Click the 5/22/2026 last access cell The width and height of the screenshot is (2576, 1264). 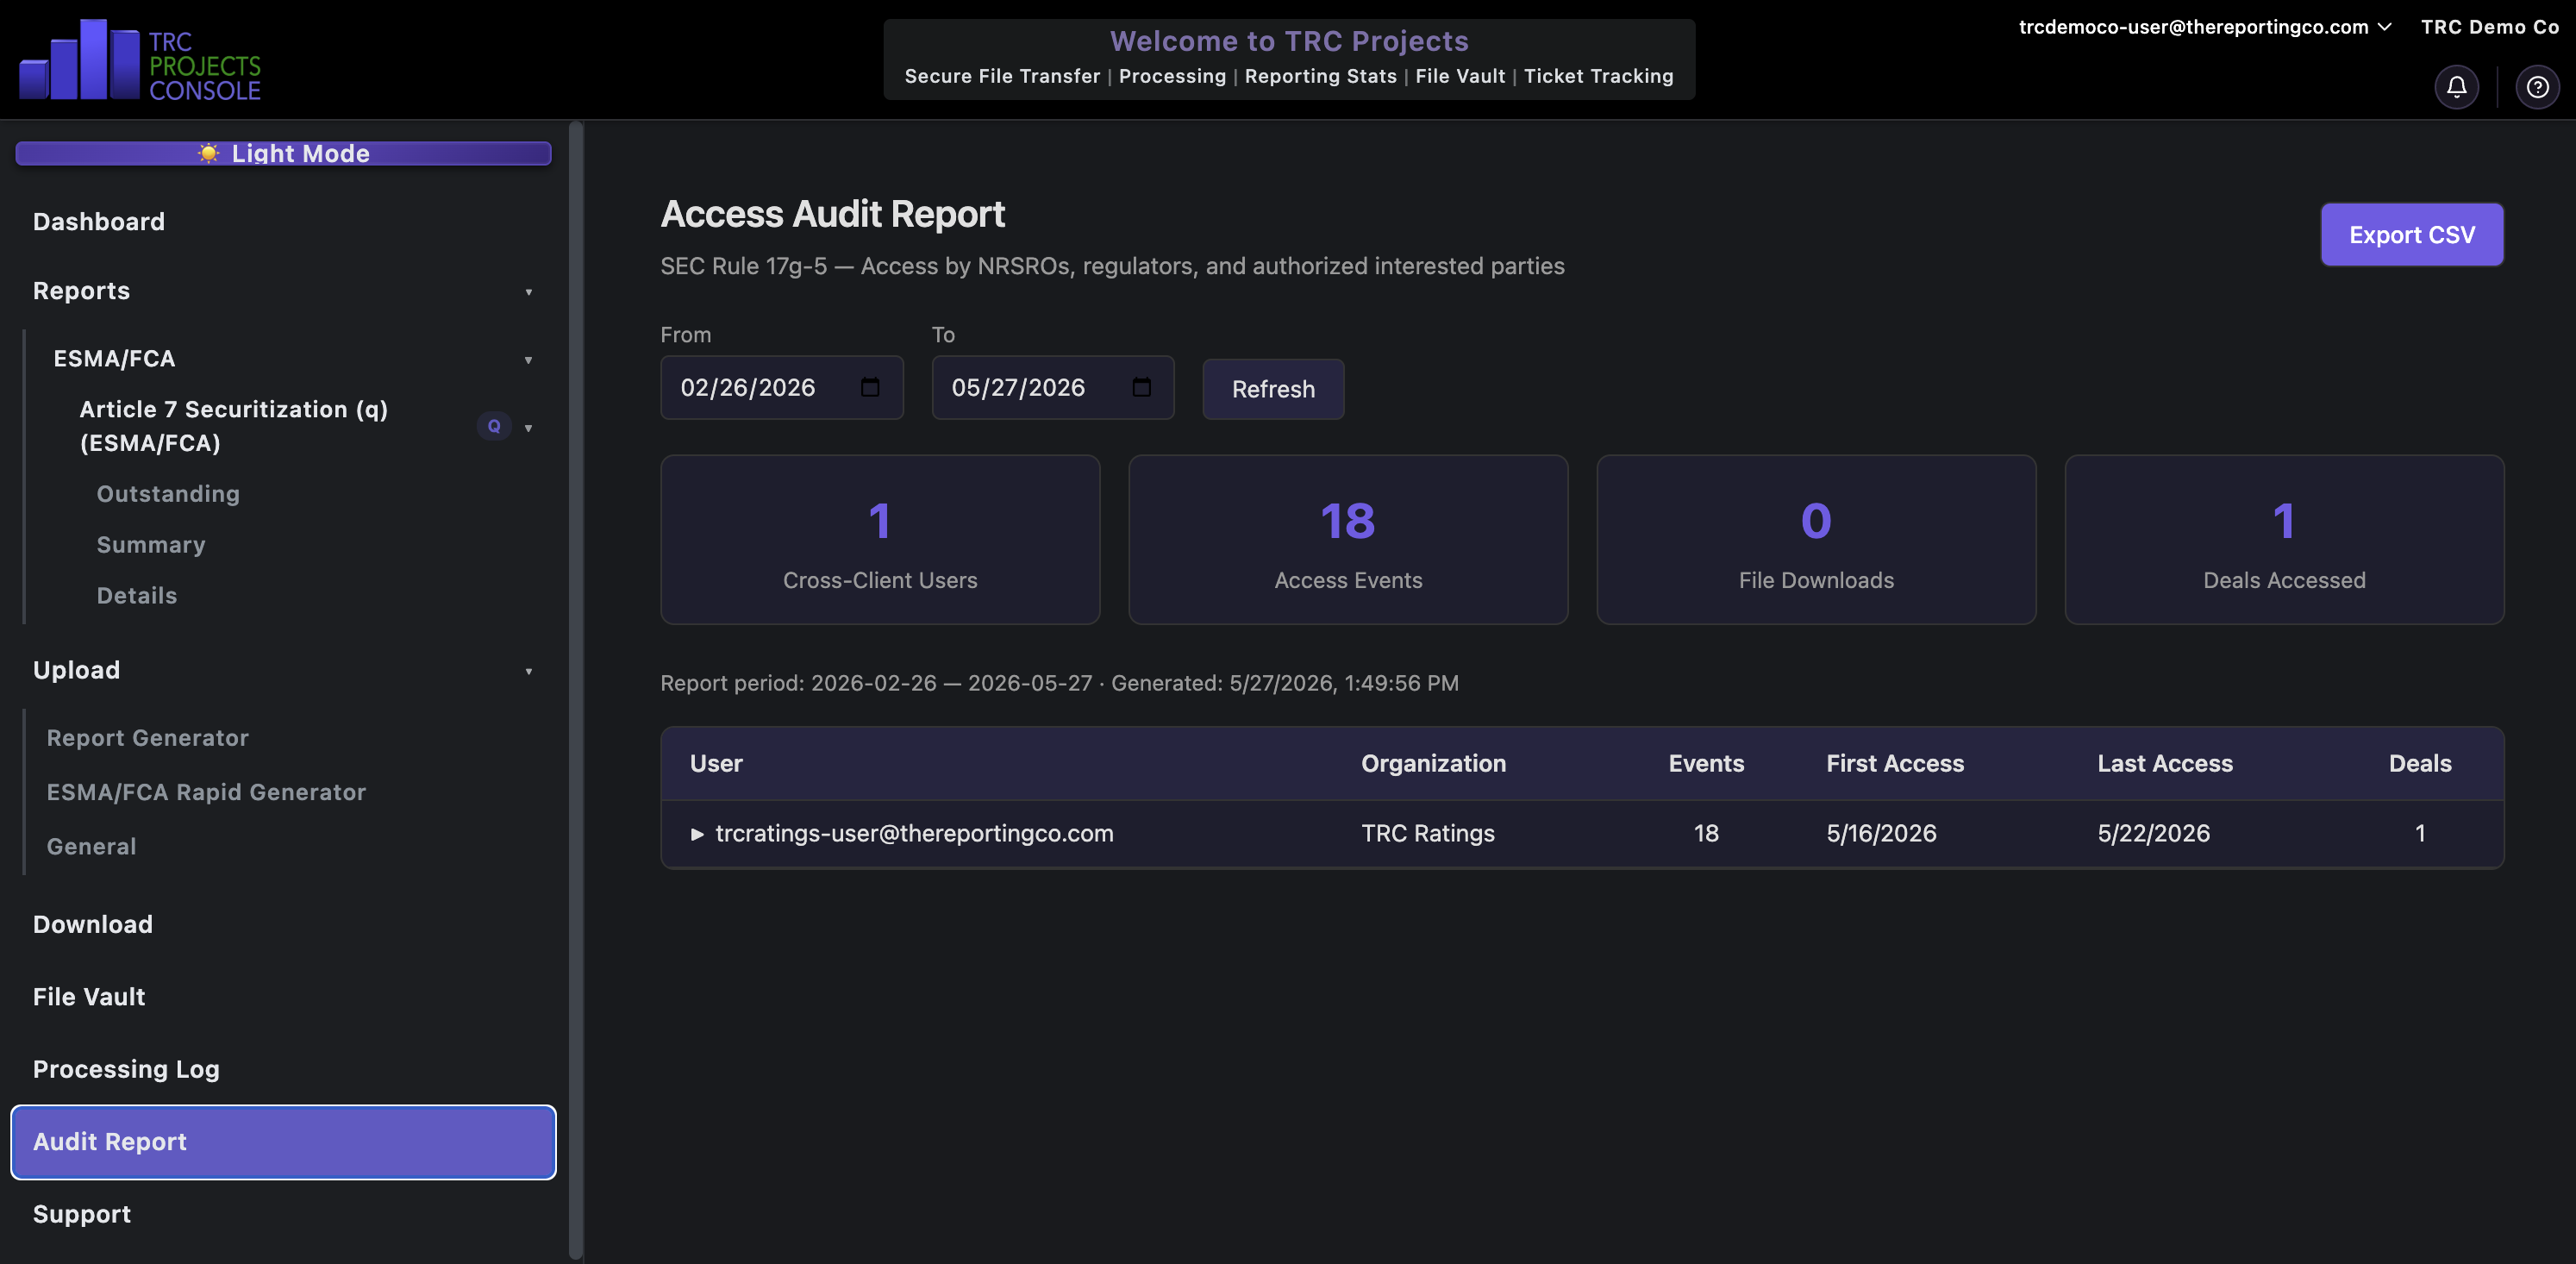click(2153, 834)
